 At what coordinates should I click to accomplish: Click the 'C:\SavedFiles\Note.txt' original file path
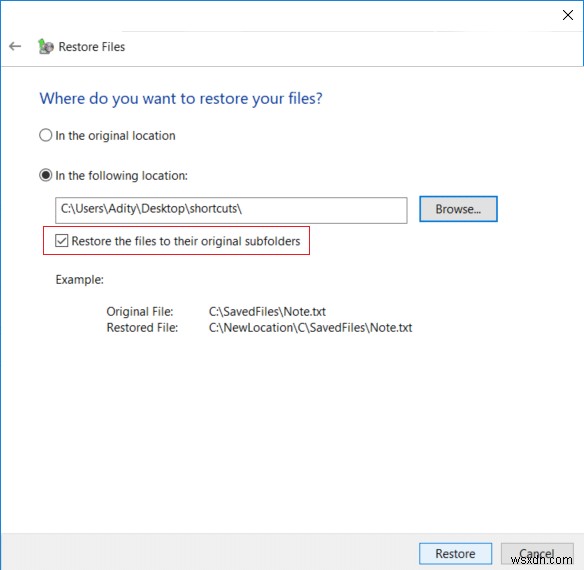[267, 311]
